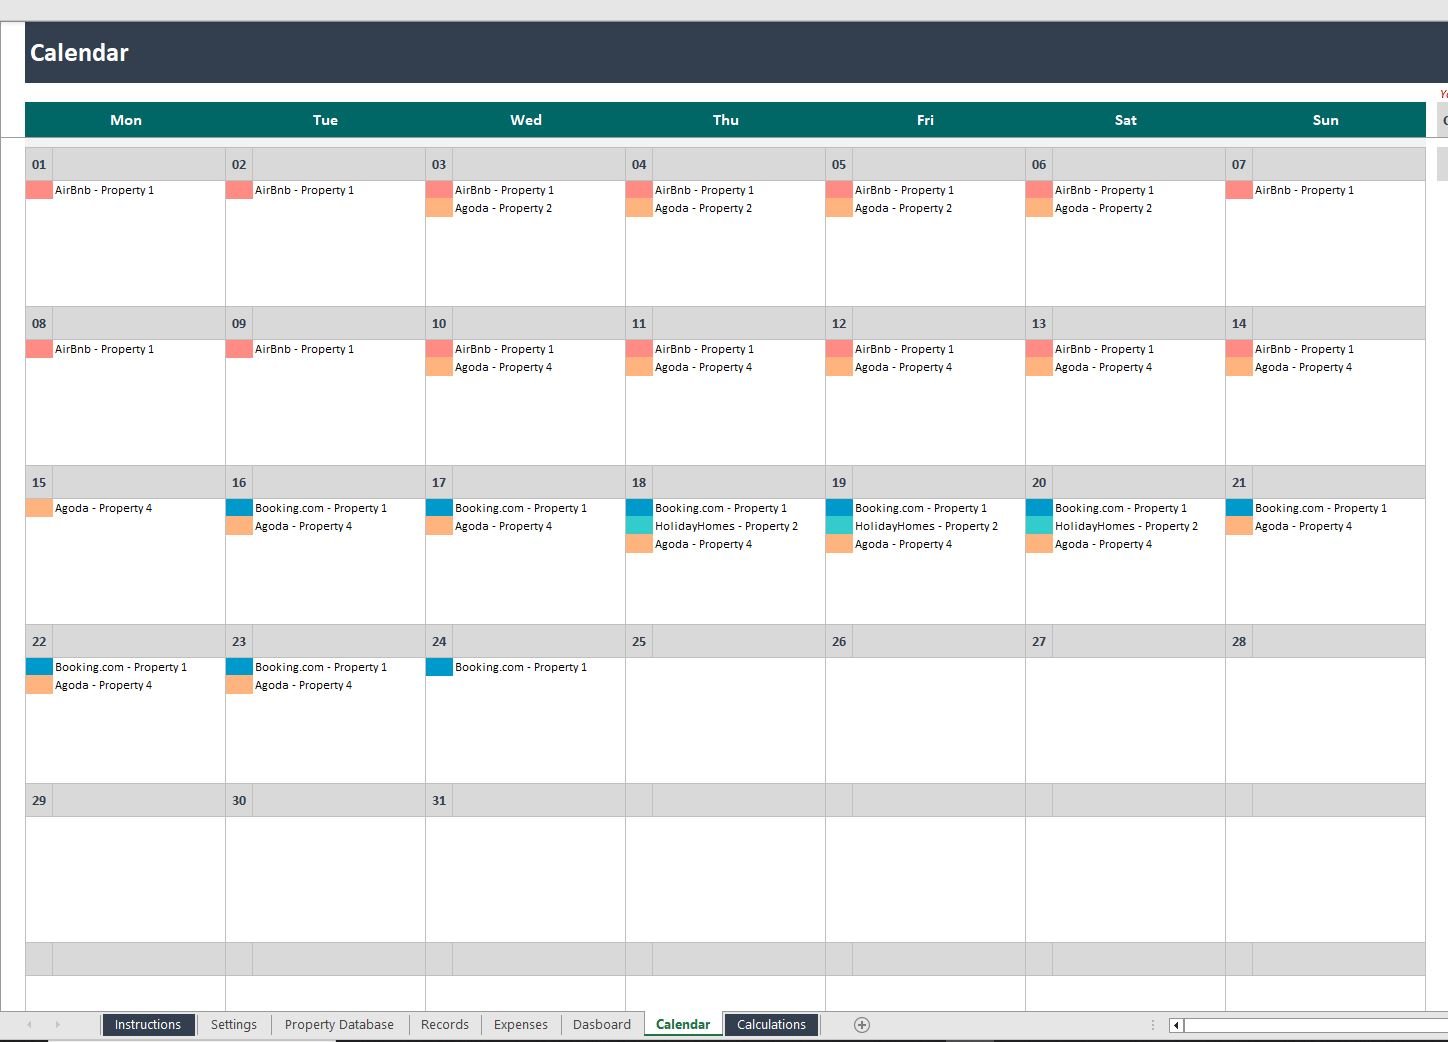Viewport: 1448px width, 1042px height.
Task: Click the horizontal scrollbar left arrow
Action: click(1177, 1025)
